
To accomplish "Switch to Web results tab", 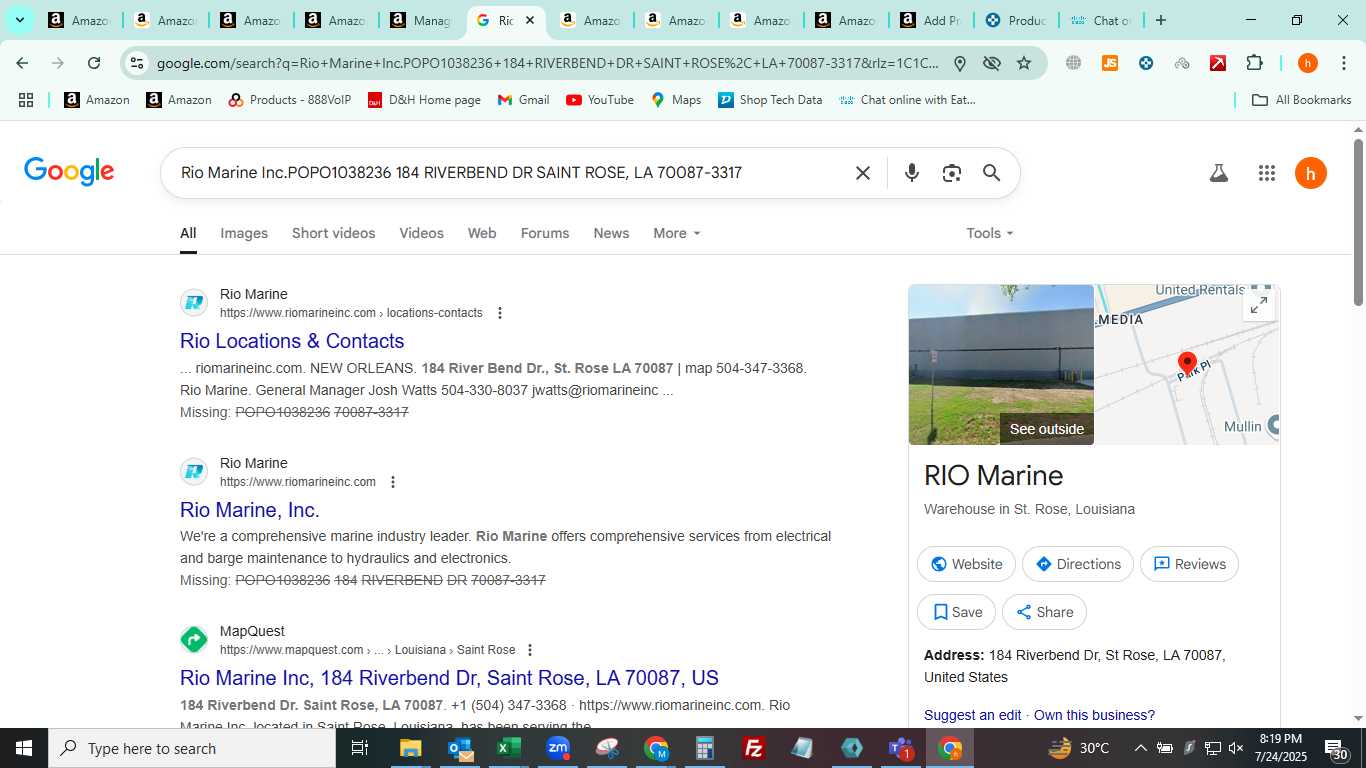I will pyautogui.click(x=482, y=233).
